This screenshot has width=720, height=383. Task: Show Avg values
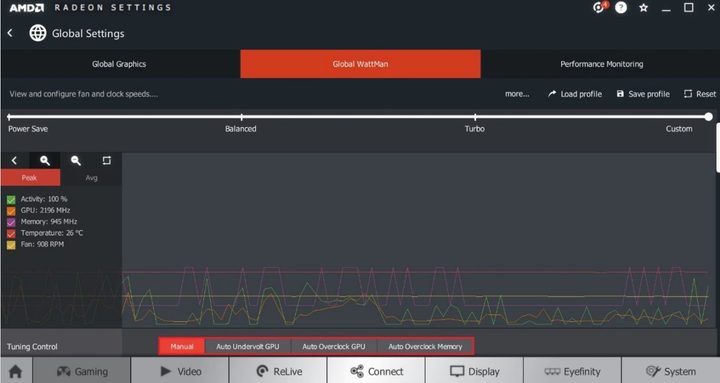tap(91, 178)
